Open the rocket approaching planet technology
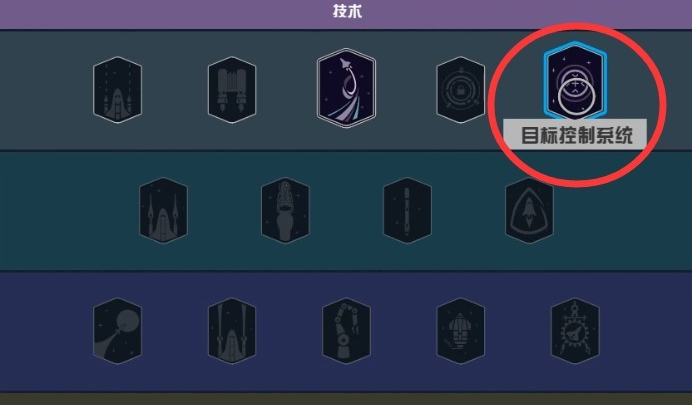This screenshot has height=405, width=692. pos(117,331)
